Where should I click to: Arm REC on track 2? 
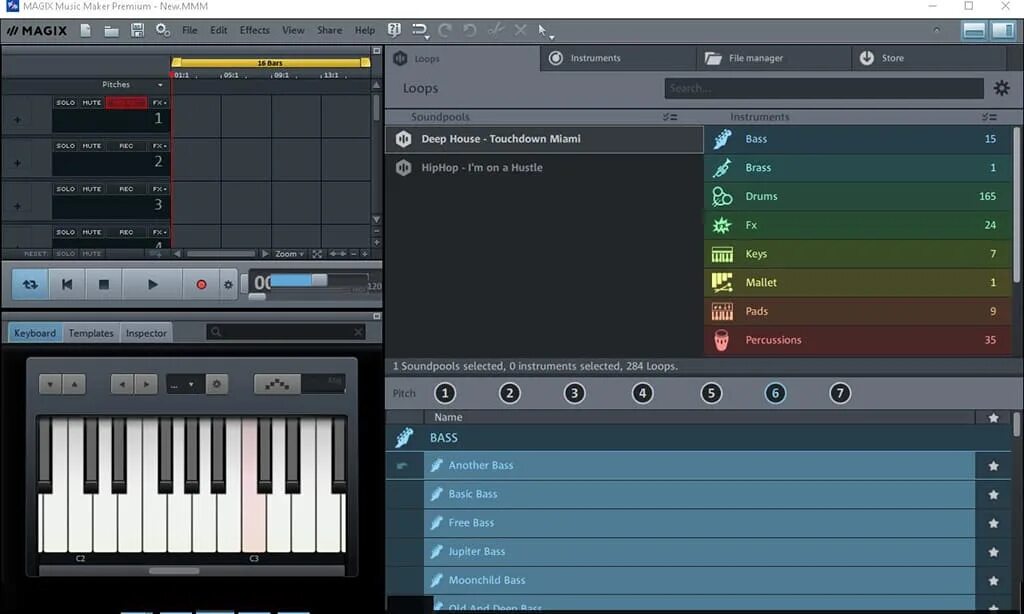(126, 146)
